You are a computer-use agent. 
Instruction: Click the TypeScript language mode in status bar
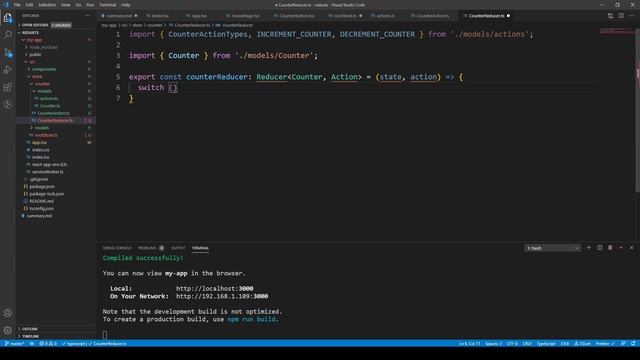coord(546,344)
